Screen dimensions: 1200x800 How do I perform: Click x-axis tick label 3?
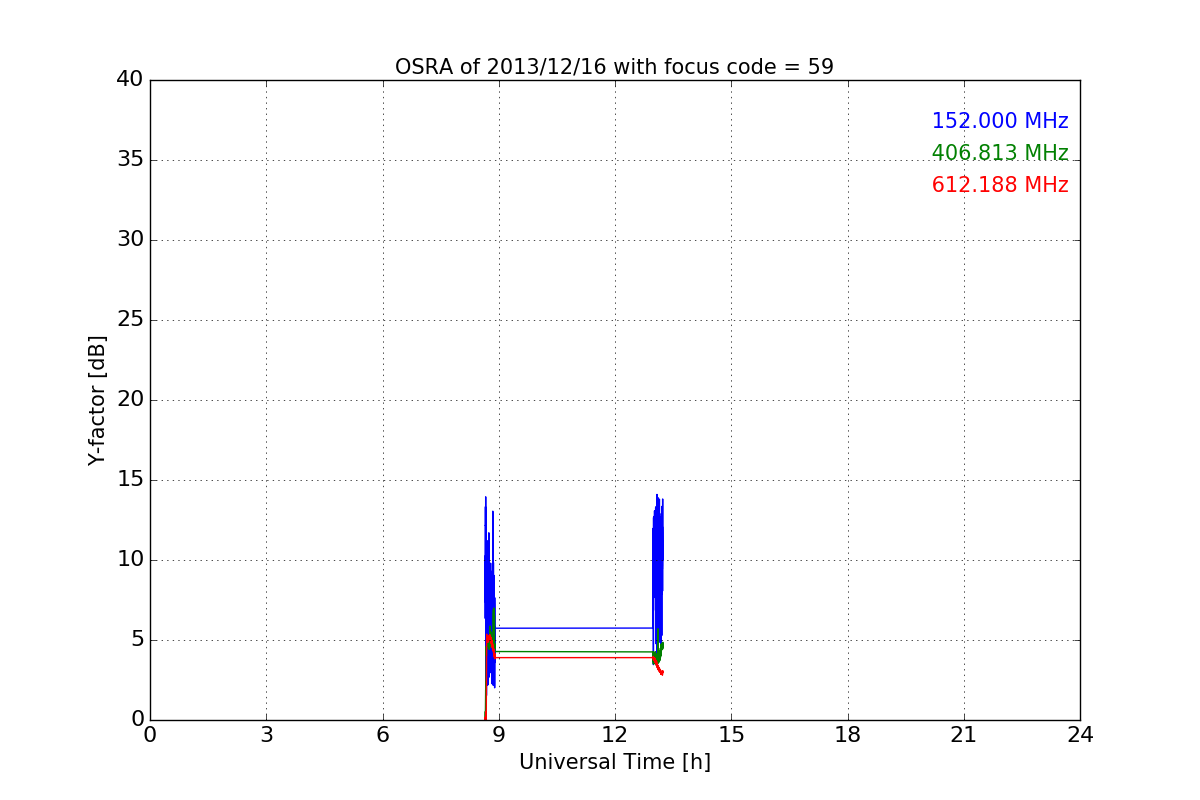tap(266, 735)
